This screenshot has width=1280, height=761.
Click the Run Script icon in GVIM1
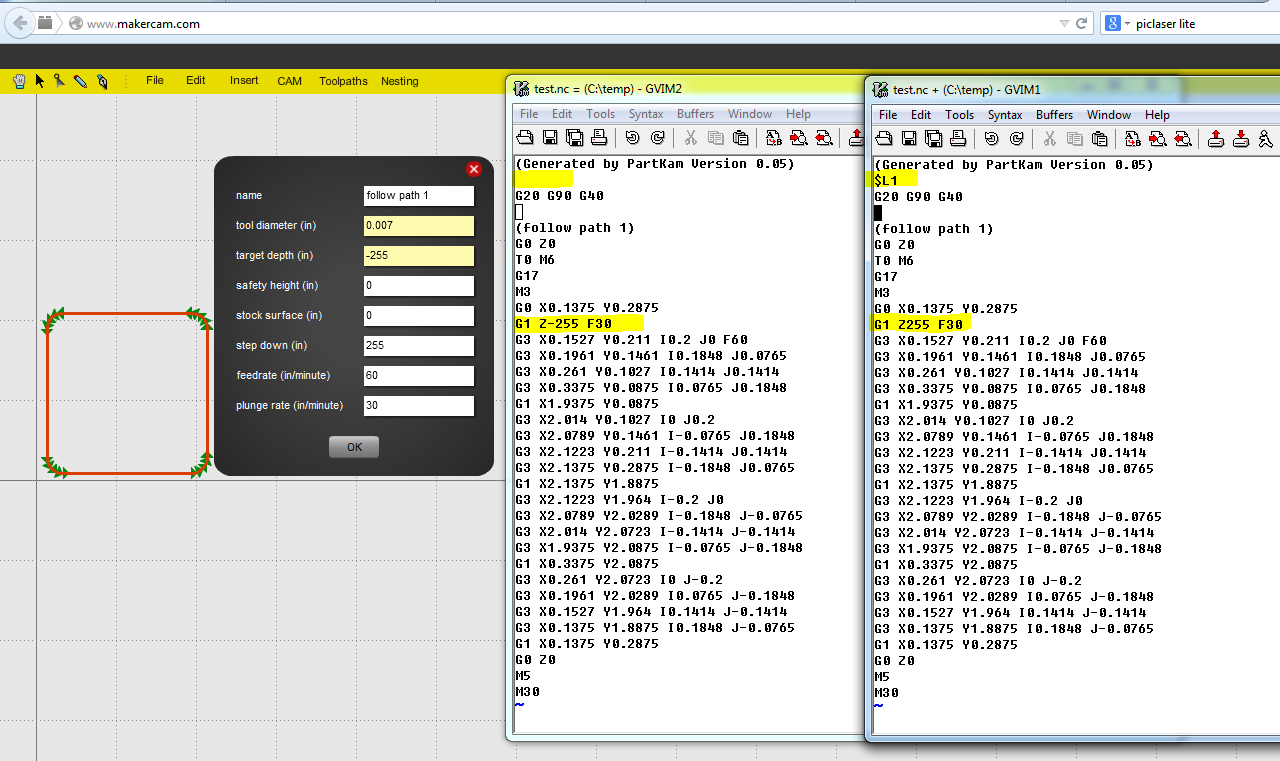coord(1265,139)
